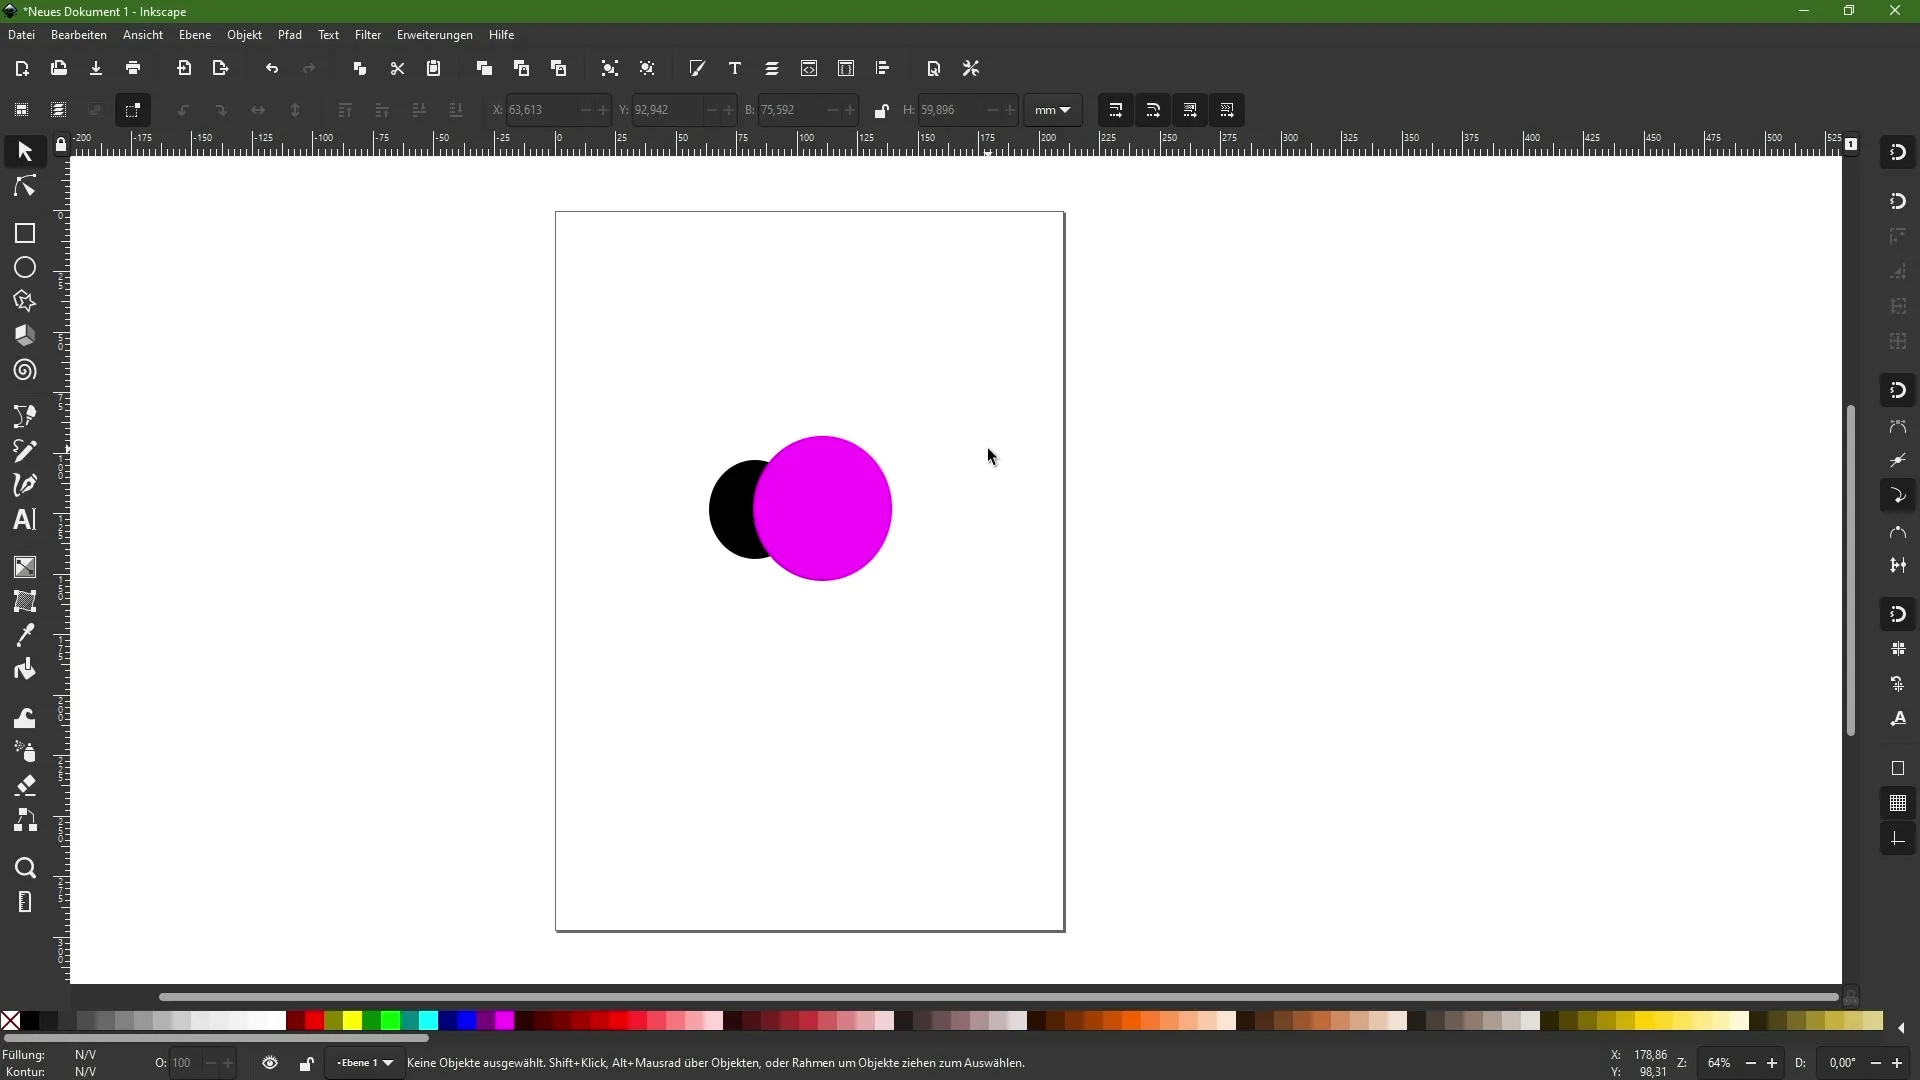Select the Connector tool

coord(25,820)
